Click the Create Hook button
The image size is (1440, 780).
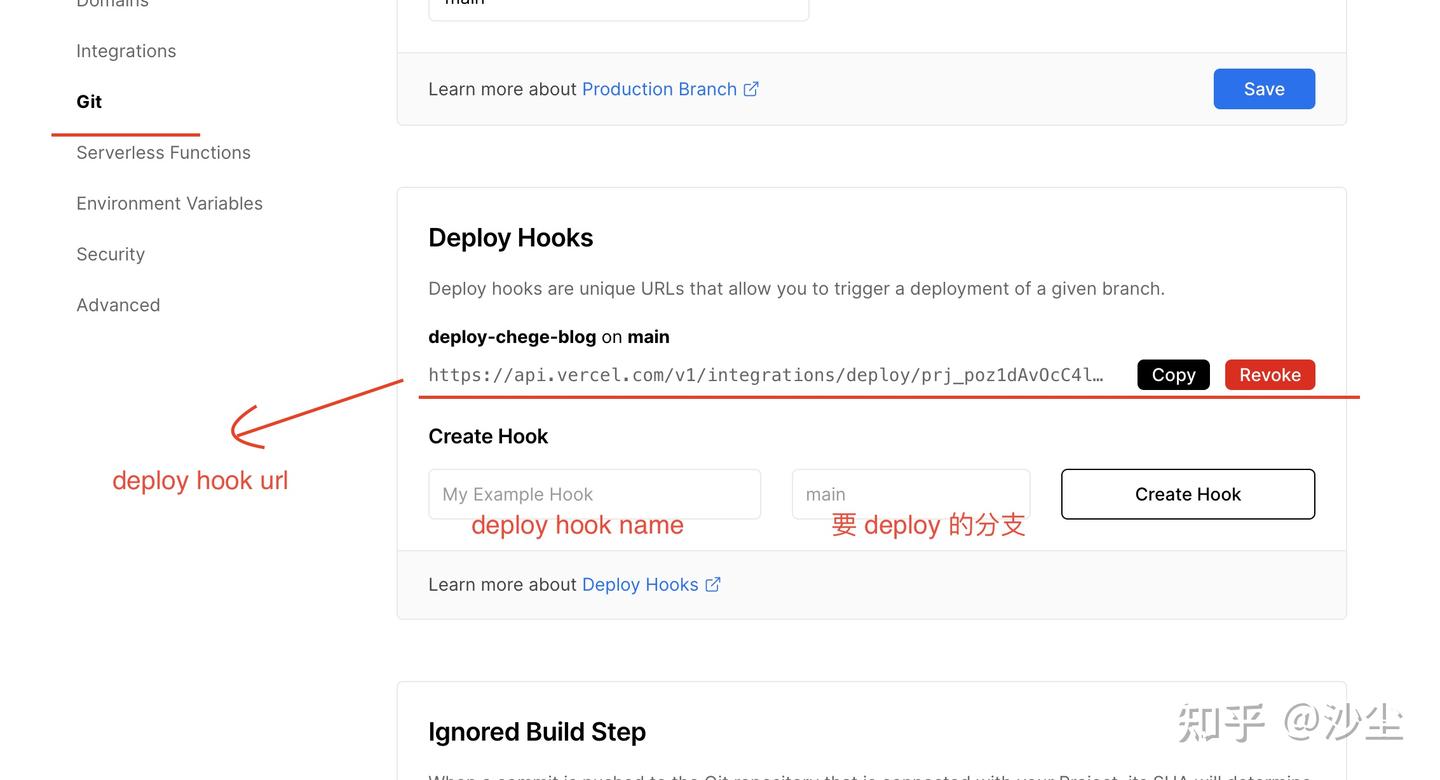pos(1187,494)
